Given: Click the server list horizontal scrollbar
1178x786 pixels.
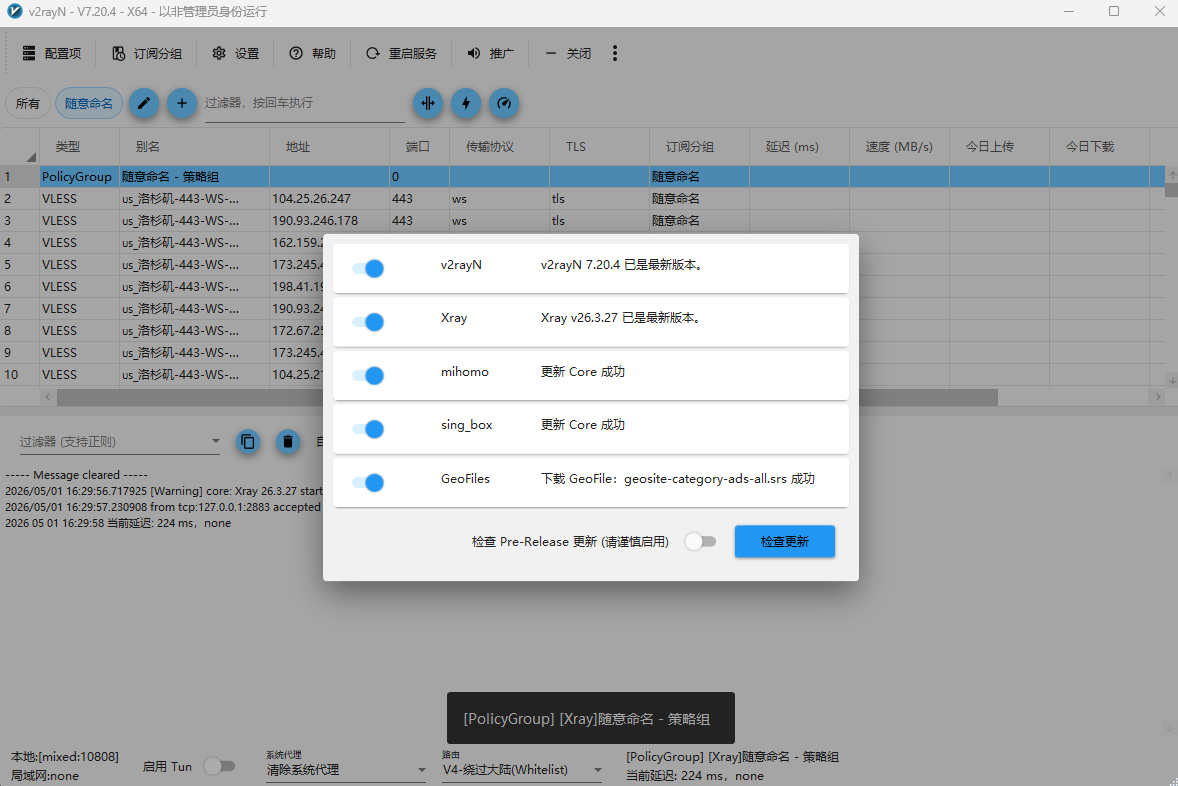Looking at the screenshot, I should pyautogui.click(x=527, y=397).
